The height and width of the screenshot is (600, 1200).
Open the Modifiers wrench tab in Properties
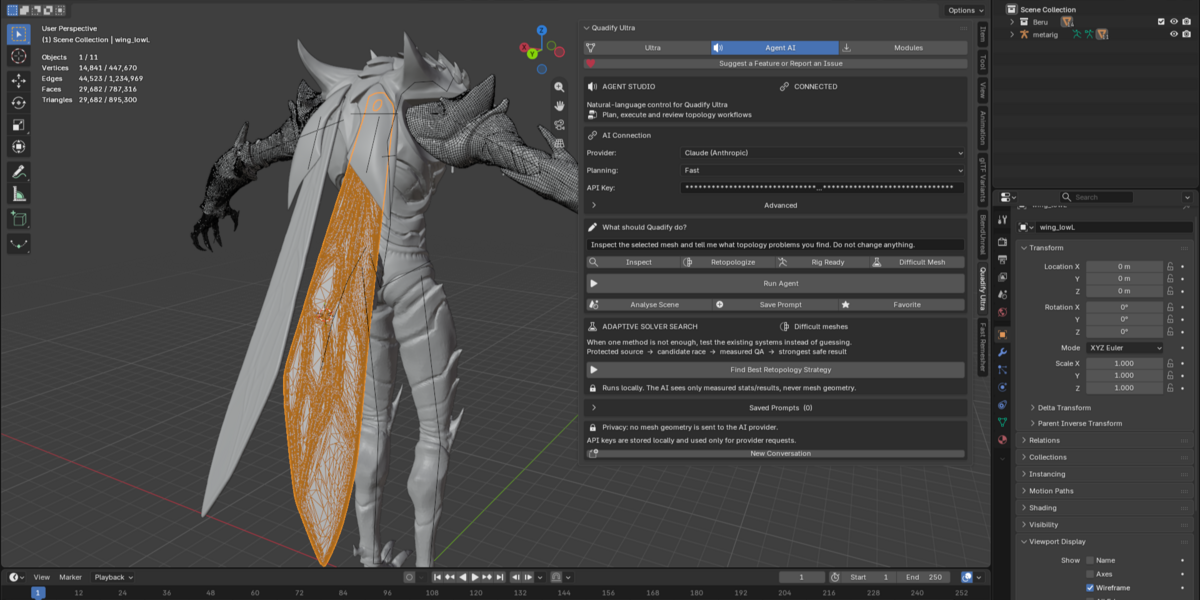(1002, 352)
